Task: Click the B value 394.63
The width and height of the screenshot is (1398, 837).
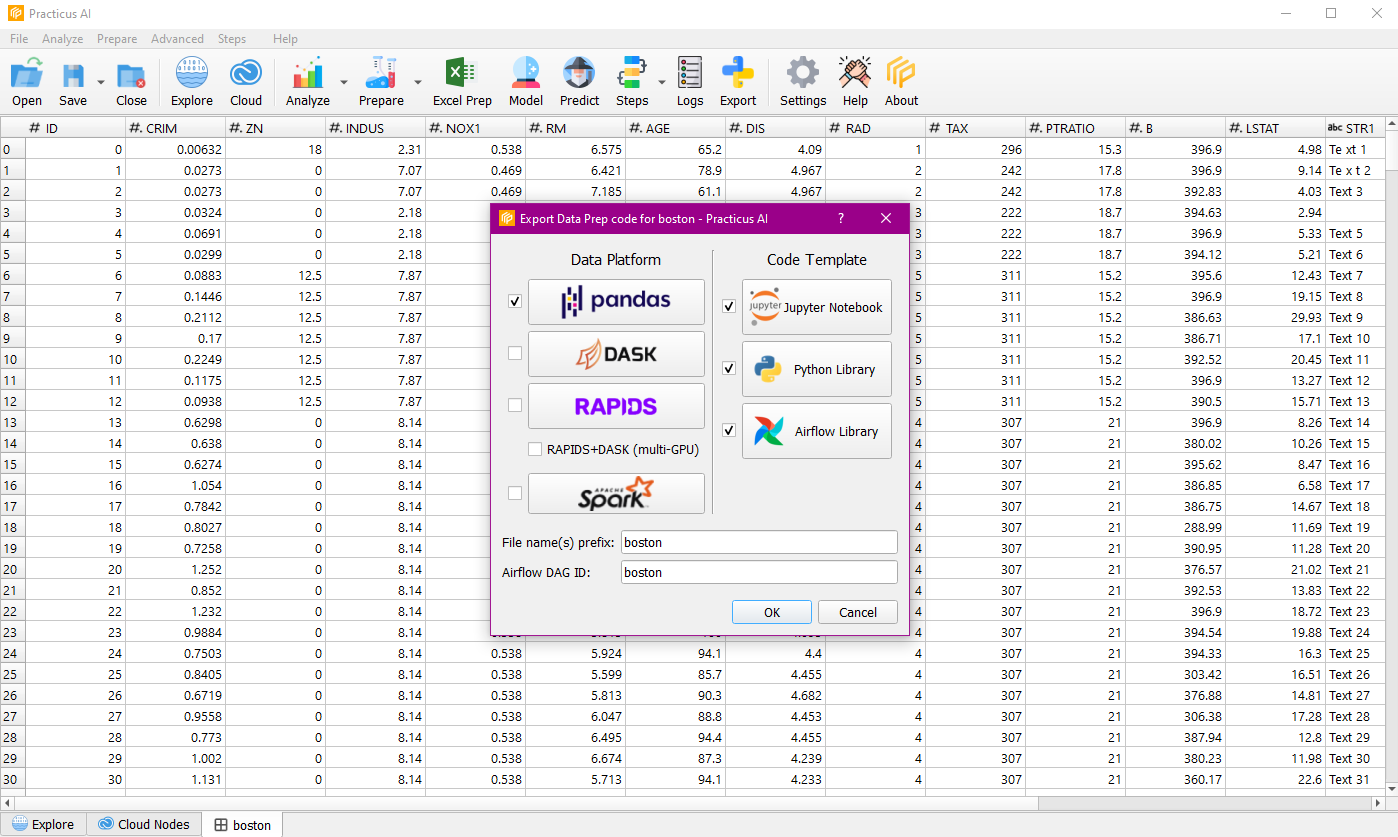Action: tap(1175, 212)
